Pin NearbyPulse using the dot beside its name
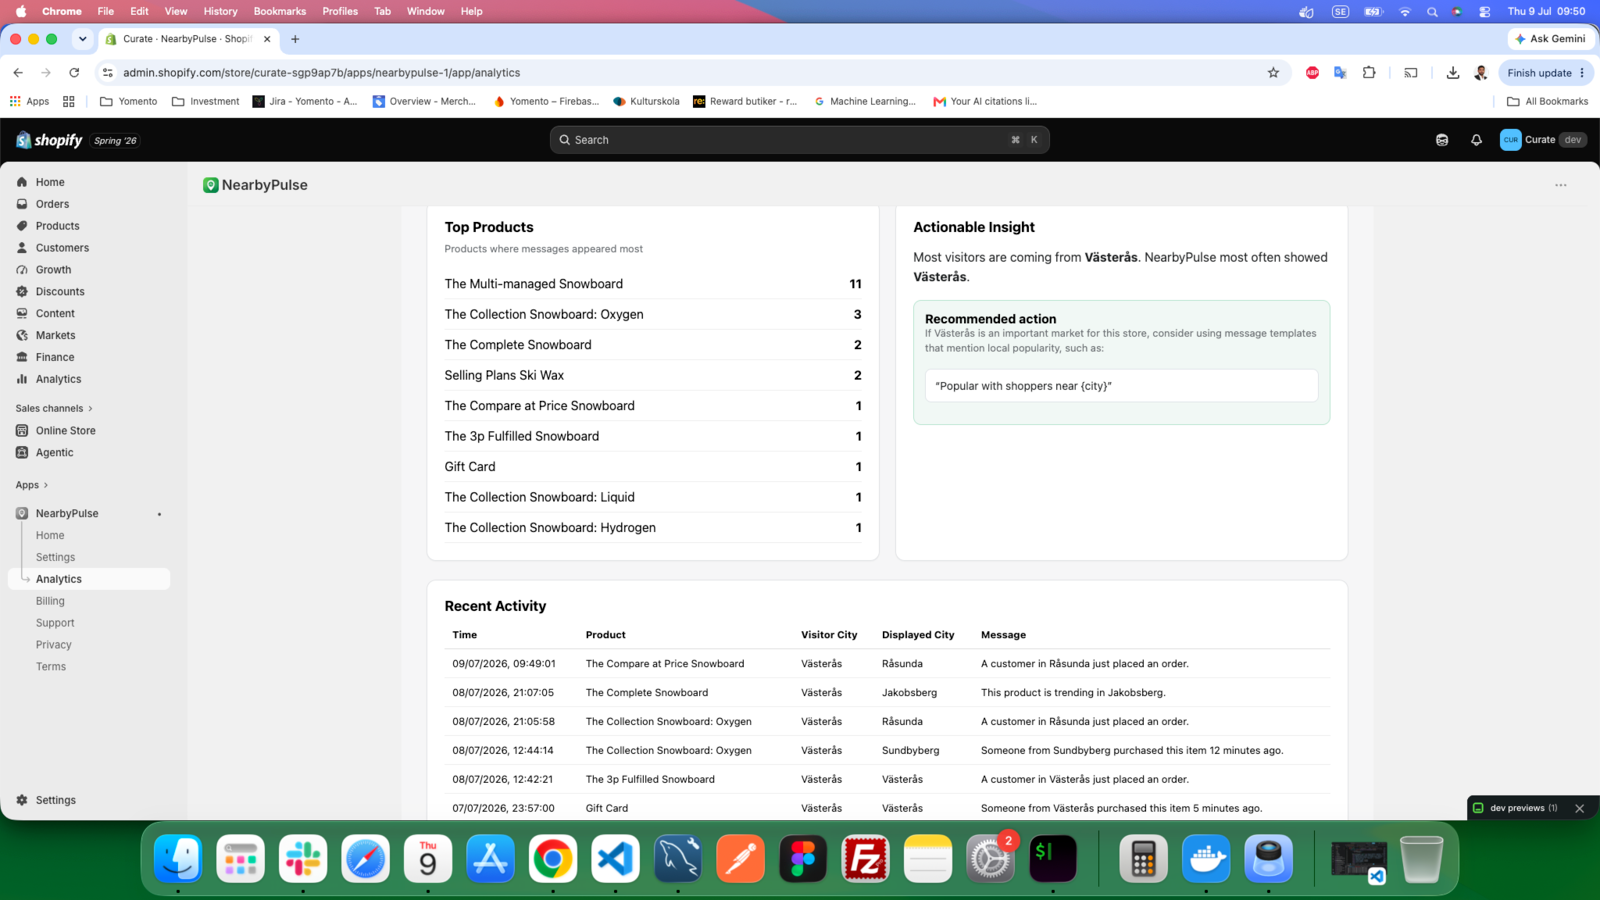 (159, 514)
